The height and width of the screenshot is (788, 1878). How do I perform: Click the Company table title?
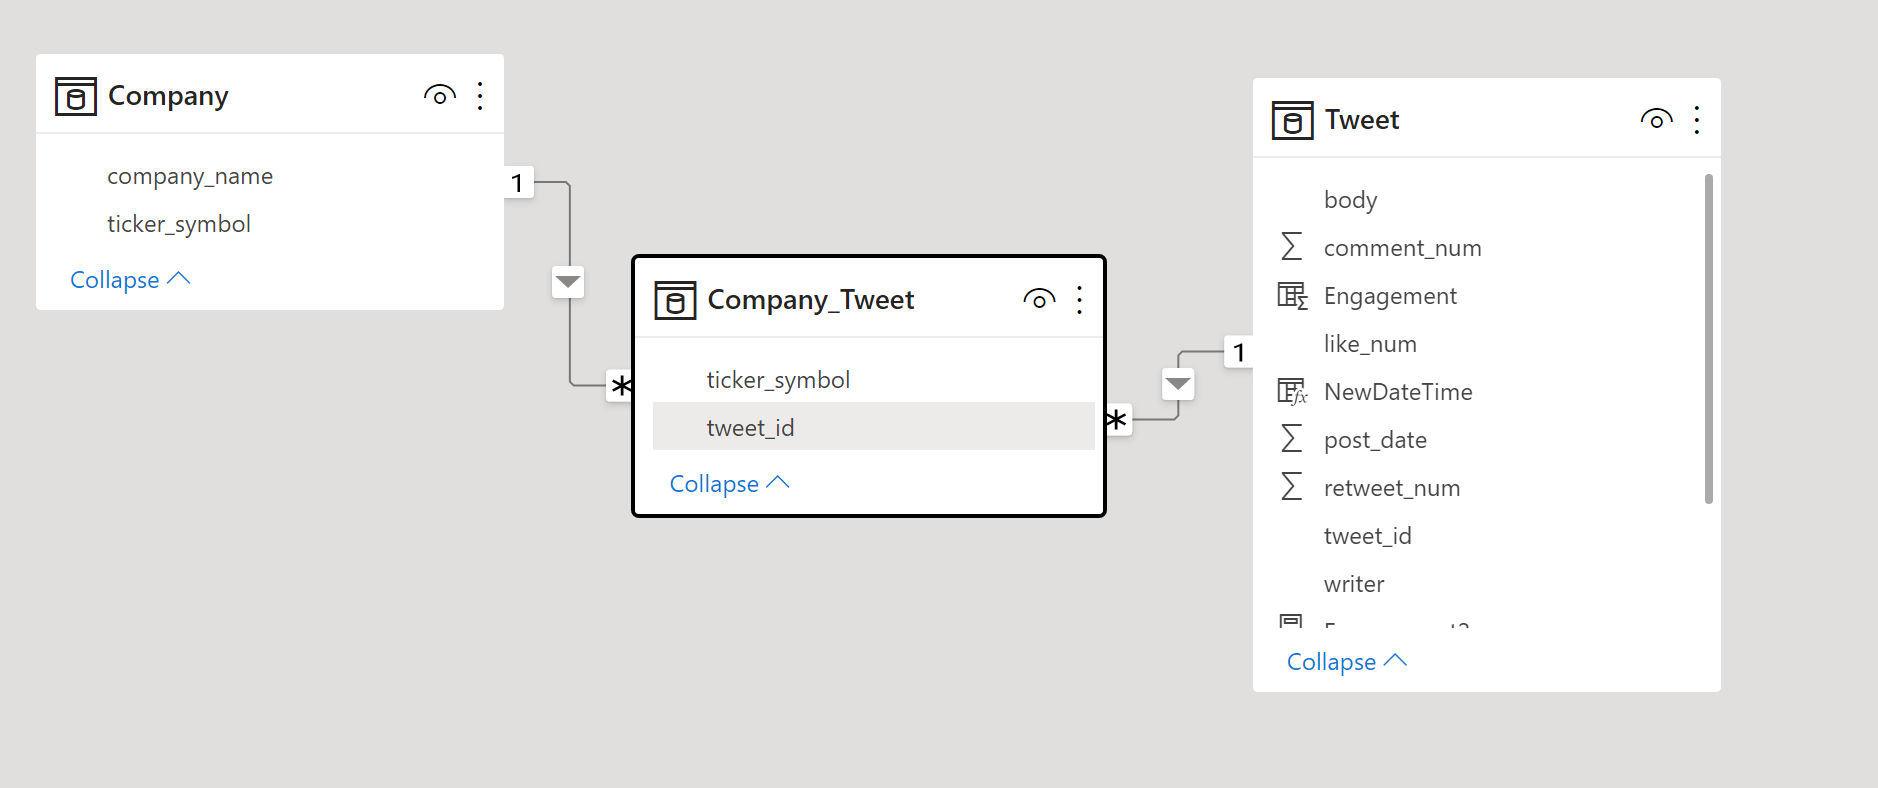[168, 96]
